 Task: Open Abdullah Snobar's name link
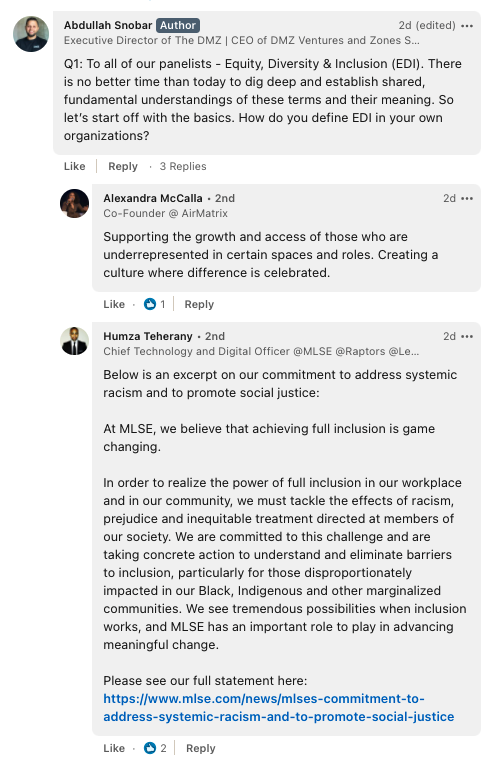(x=108, y=25)
